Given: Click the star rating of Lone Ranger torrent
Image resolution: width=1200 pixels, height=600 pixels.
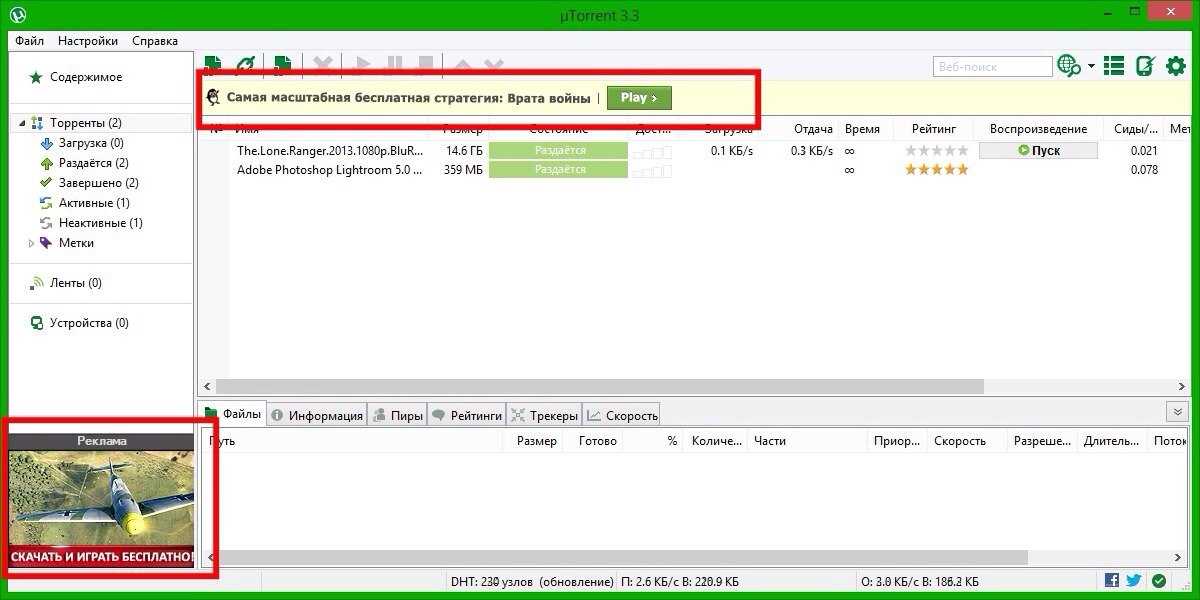Looking at the screenshot, I should click(x=936, y=150).
